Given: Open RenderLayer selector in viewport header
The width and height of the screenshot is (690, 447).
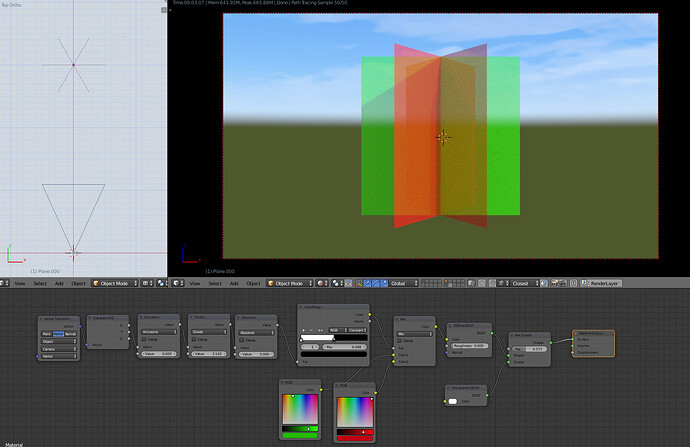Looking at the screenshot, I should coord(601,283).
